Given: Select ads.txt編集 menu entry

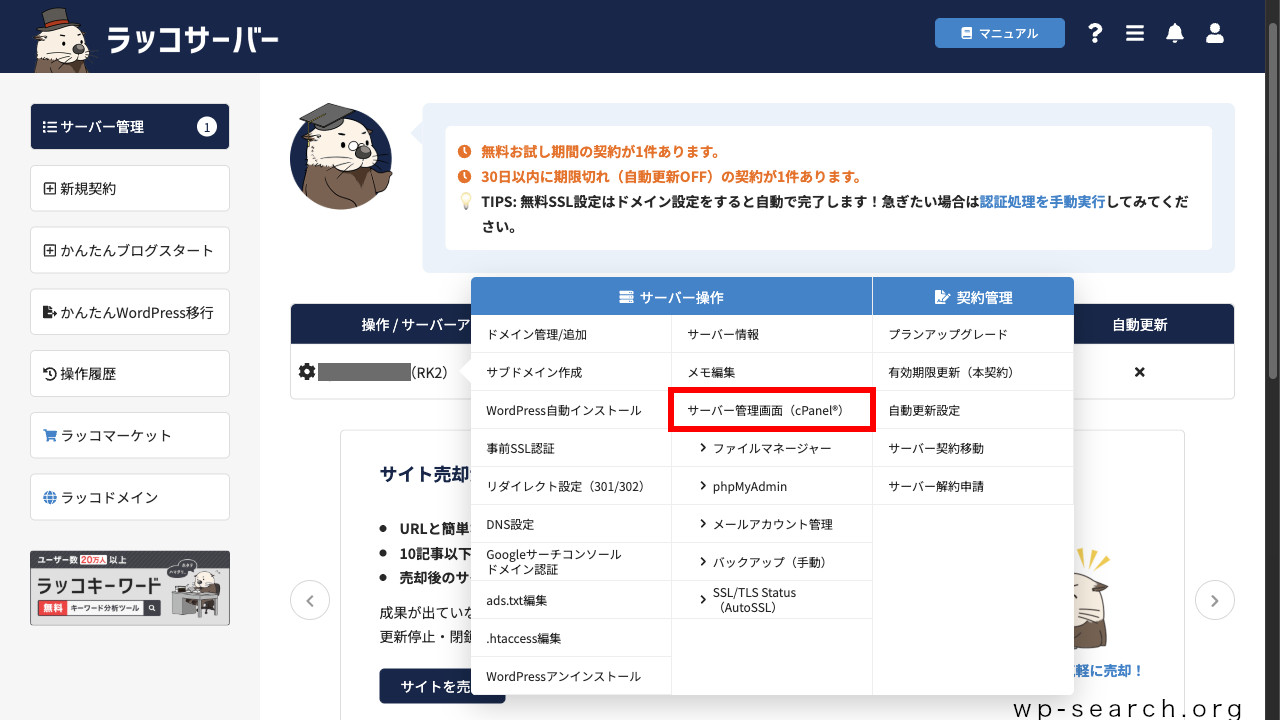Looking at the screenshot, I should [x=571, y=600].
